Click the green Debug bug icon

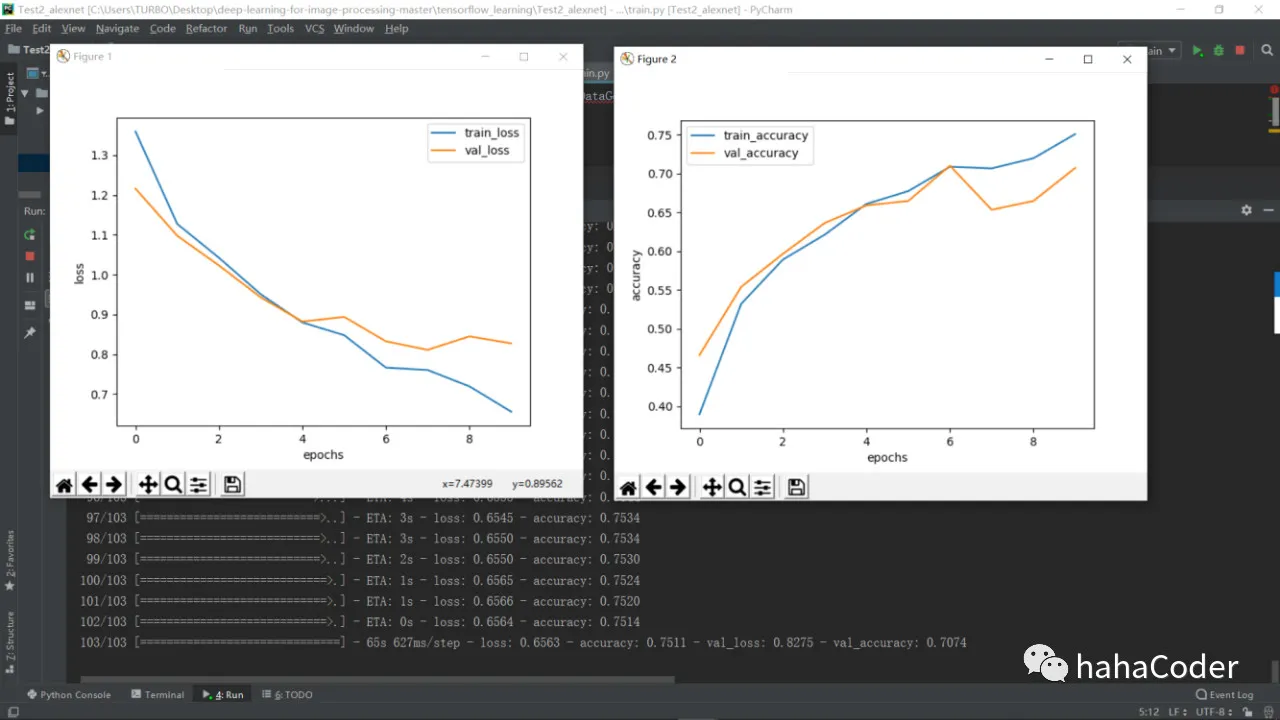click(1218, 50)
